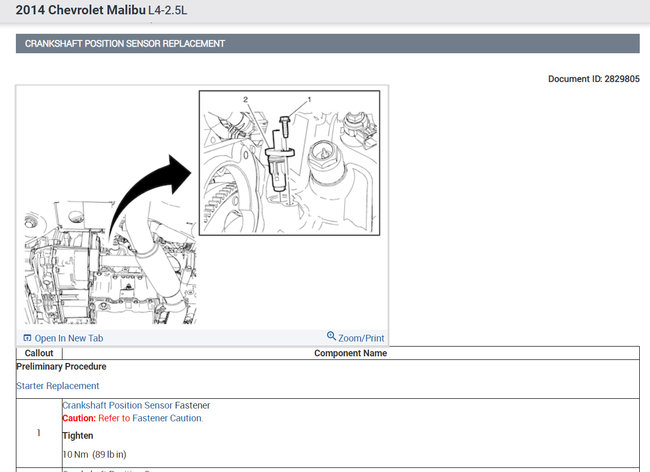This screenshot has width=650, height=472.
Task: Open the Crankshaft Position Sensor link
Action: [x=117, y=405]
